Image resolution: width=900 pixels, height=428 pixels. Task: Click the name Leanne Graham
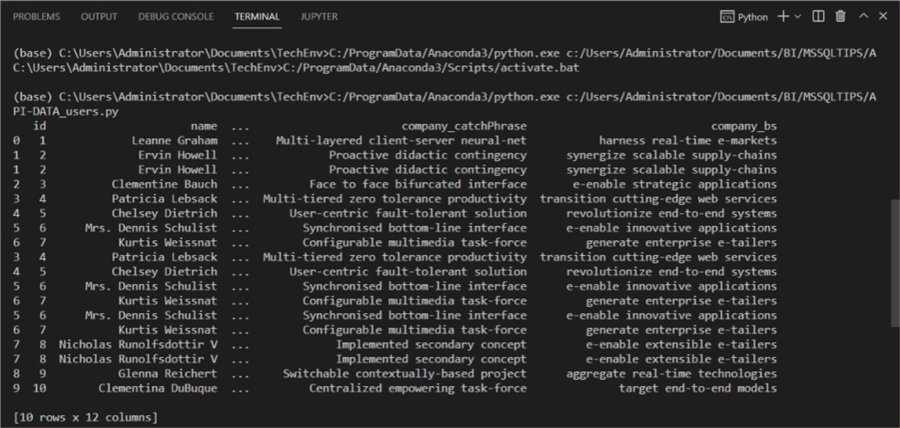[174, 141]
